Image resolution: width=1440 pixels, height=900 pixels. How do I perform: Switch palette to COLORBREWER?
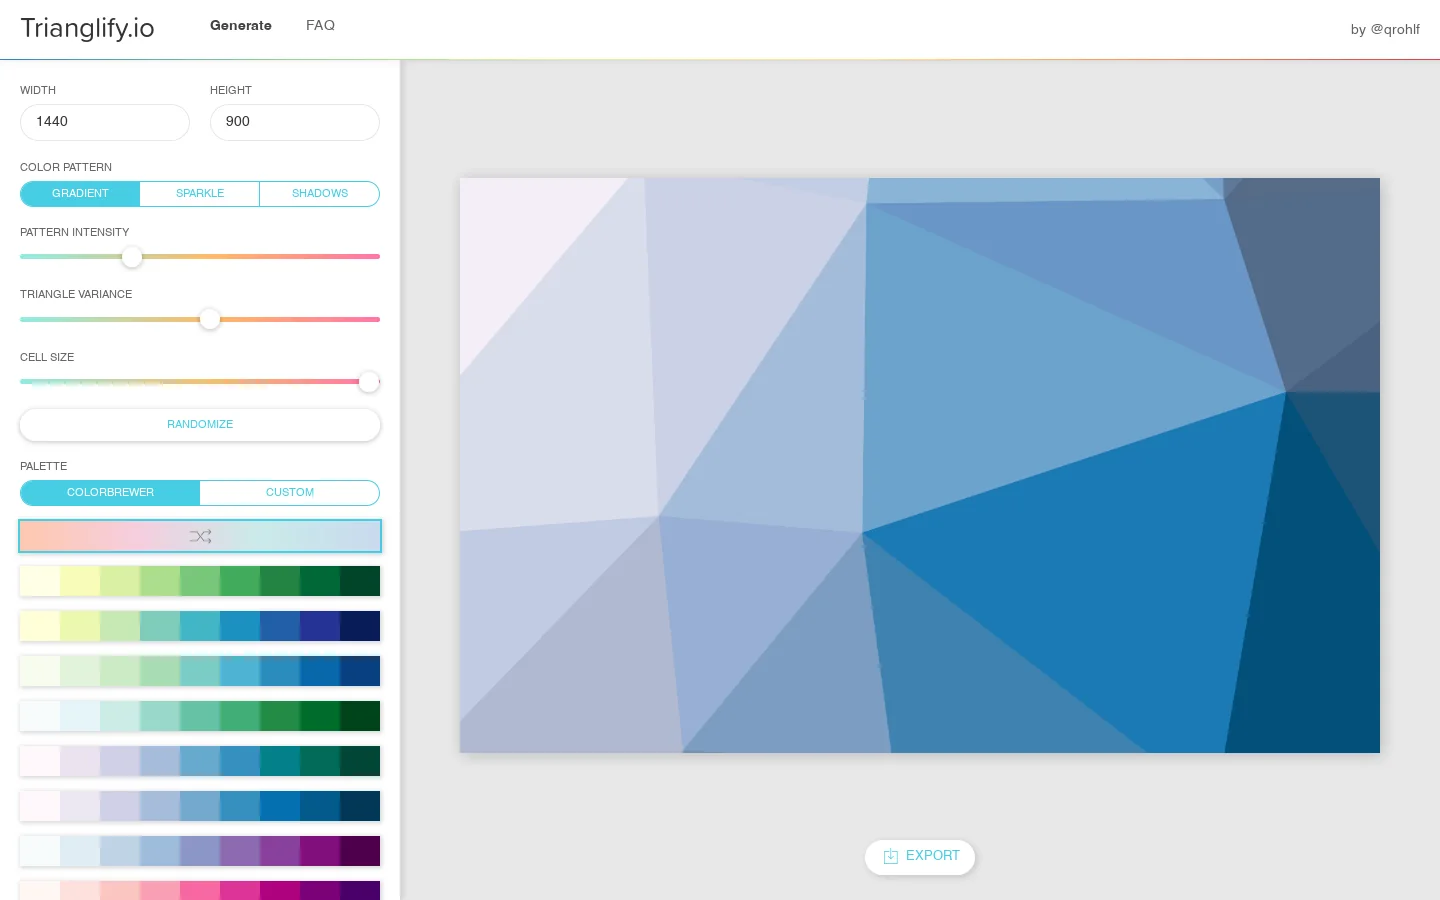(110, 493)
